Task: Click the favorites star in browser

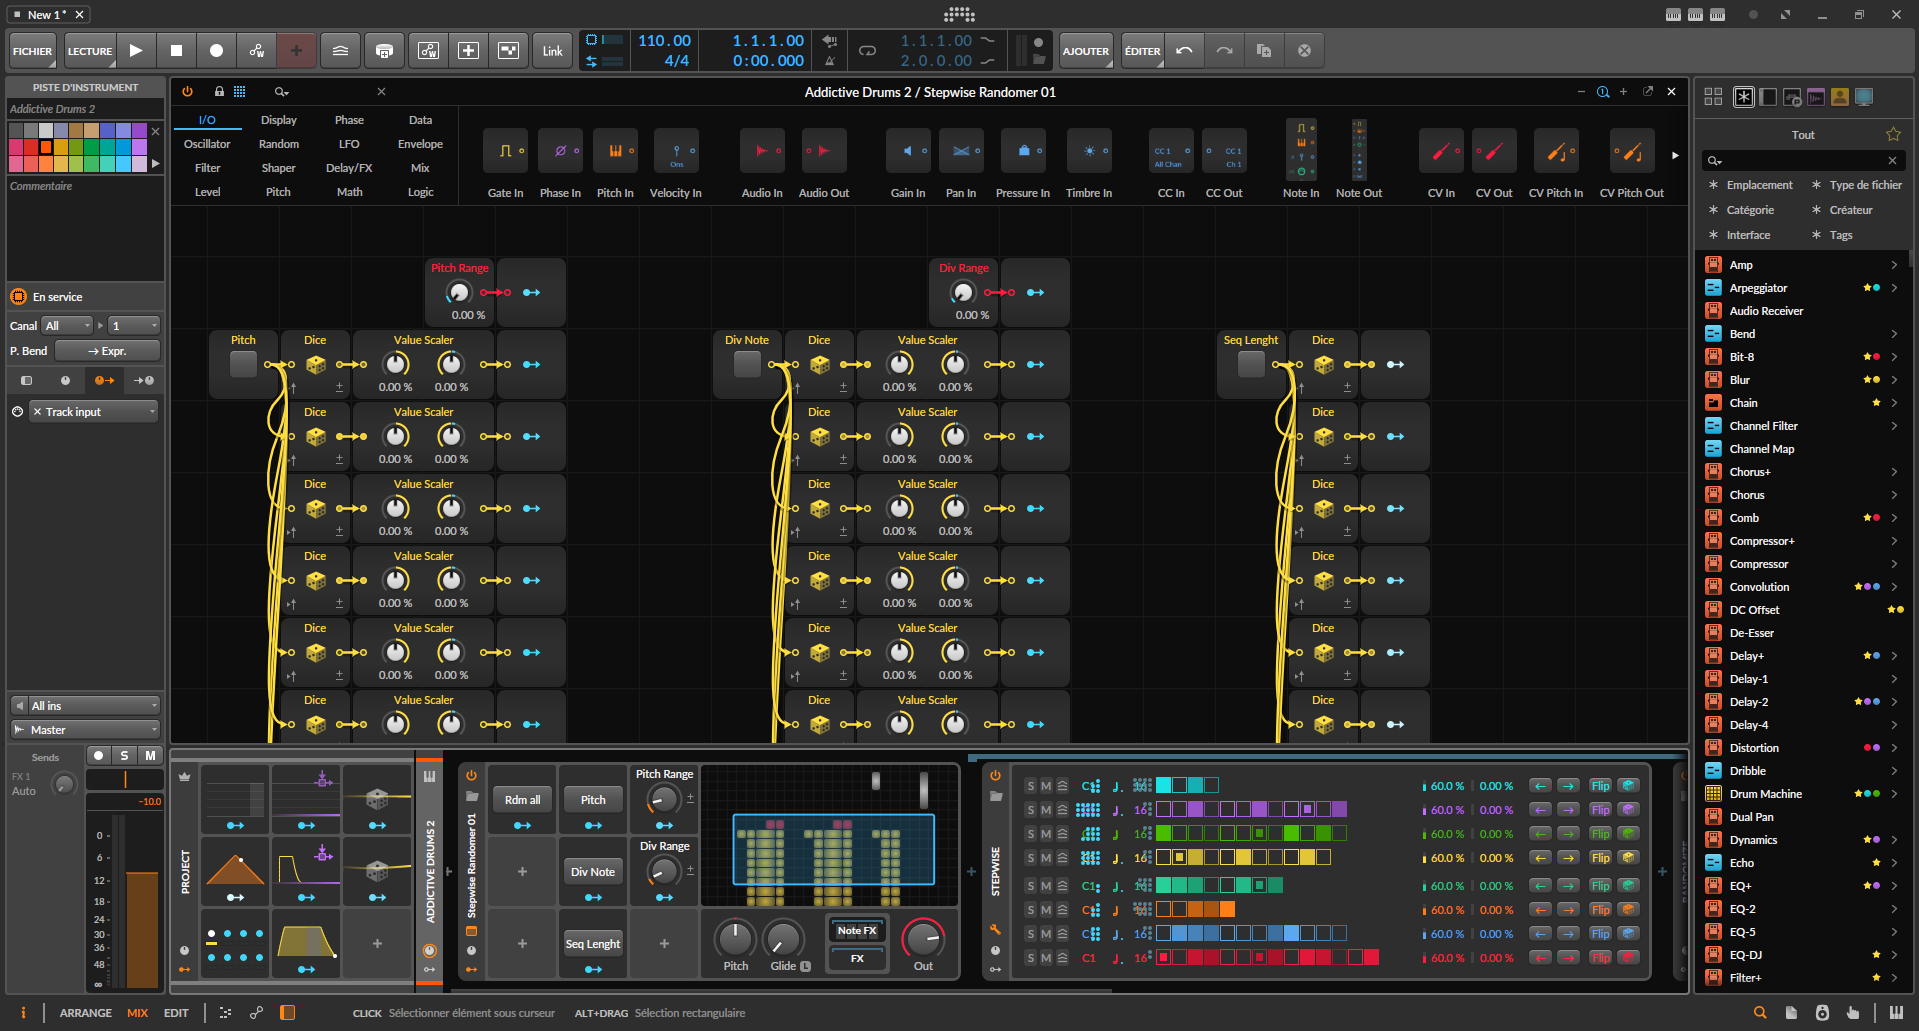Action: (1892, 135)
